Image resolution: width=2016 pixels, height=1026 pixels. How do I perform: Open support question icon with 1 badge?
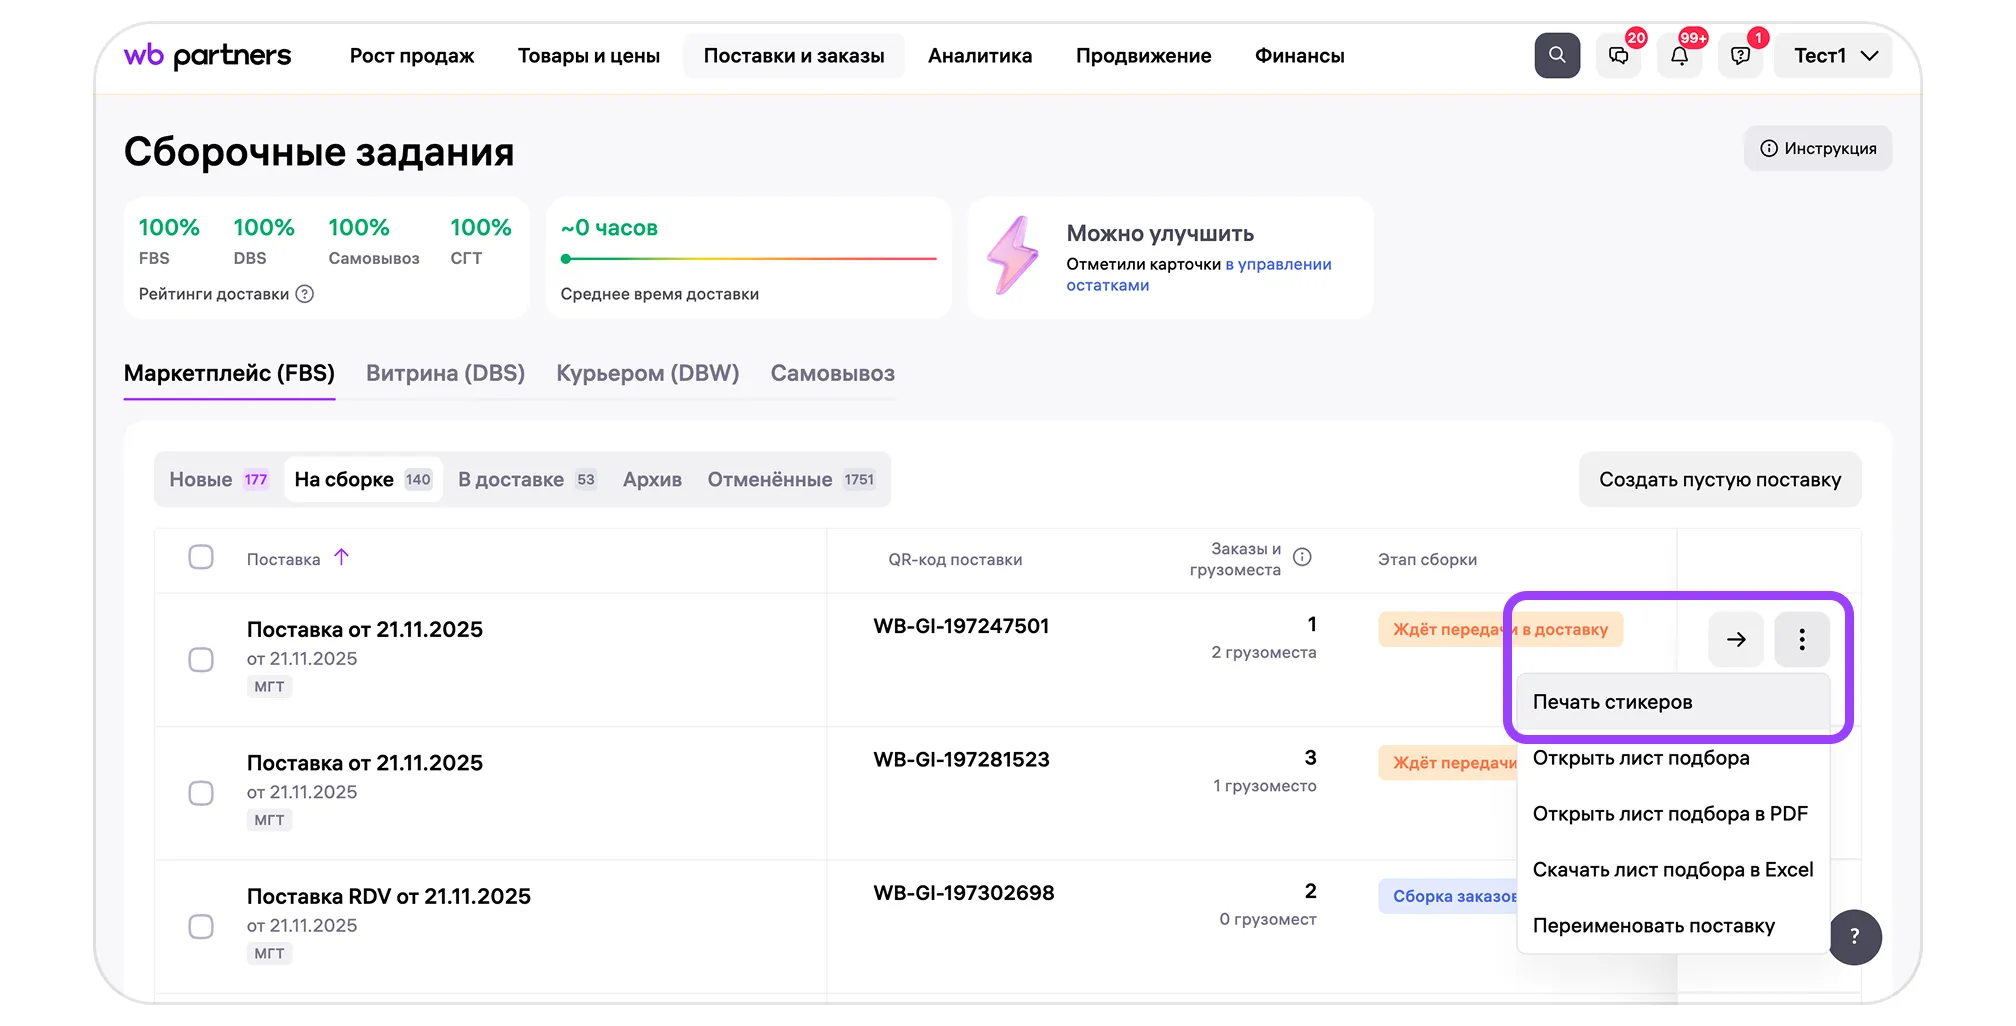tap(1740, 56)
